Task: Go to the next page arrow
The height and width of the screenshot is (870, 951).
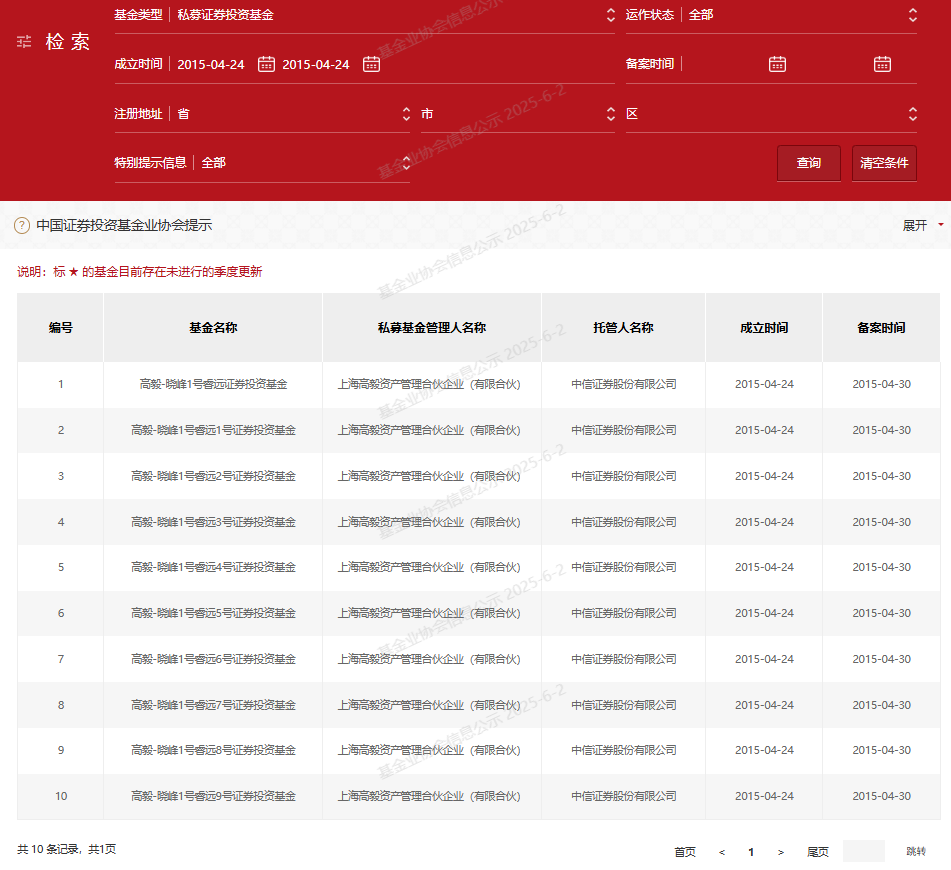Action: pos(781,852)
